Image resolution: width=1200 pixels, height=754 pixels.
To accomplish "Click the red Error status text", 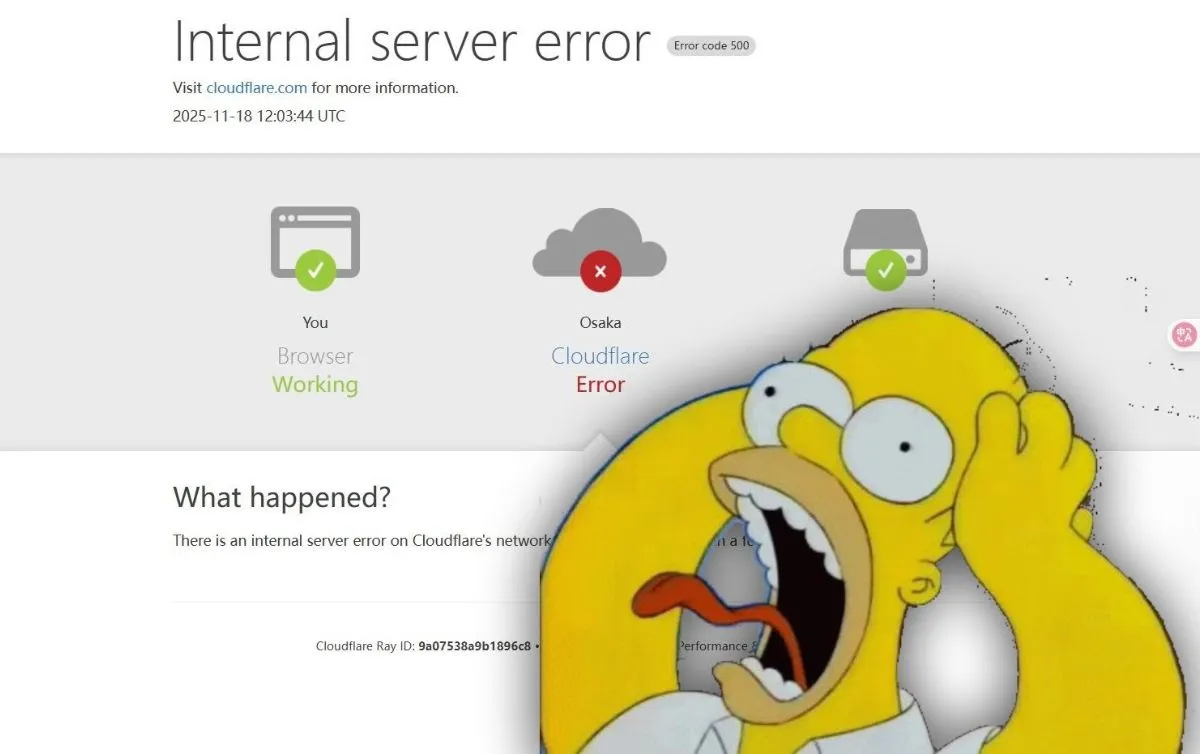I will tap(600, 385).
